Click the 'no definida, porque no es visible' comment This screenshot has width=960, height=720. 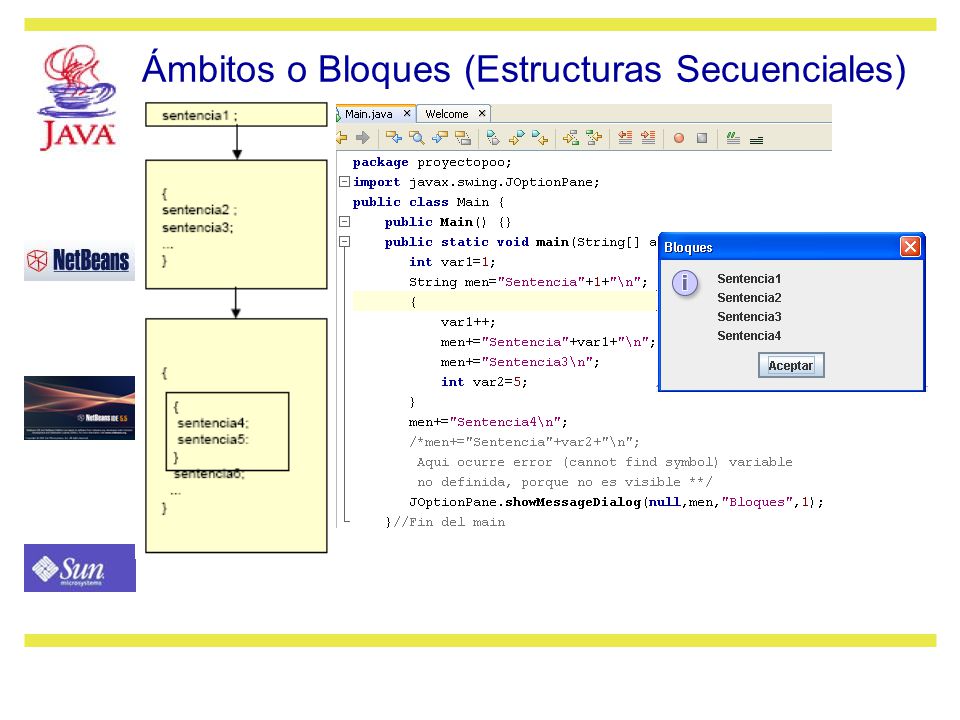(564, 482)
